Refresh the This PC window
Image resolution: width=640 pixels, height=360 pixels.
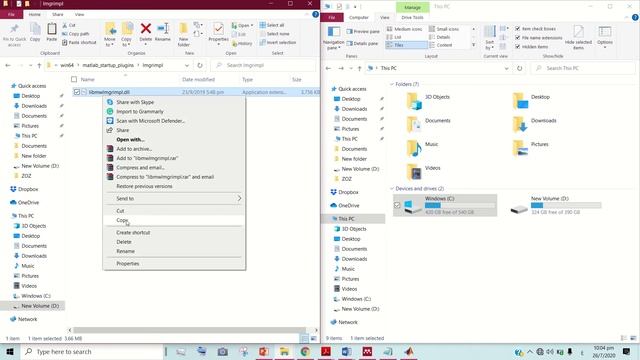[x=519, y=68]
